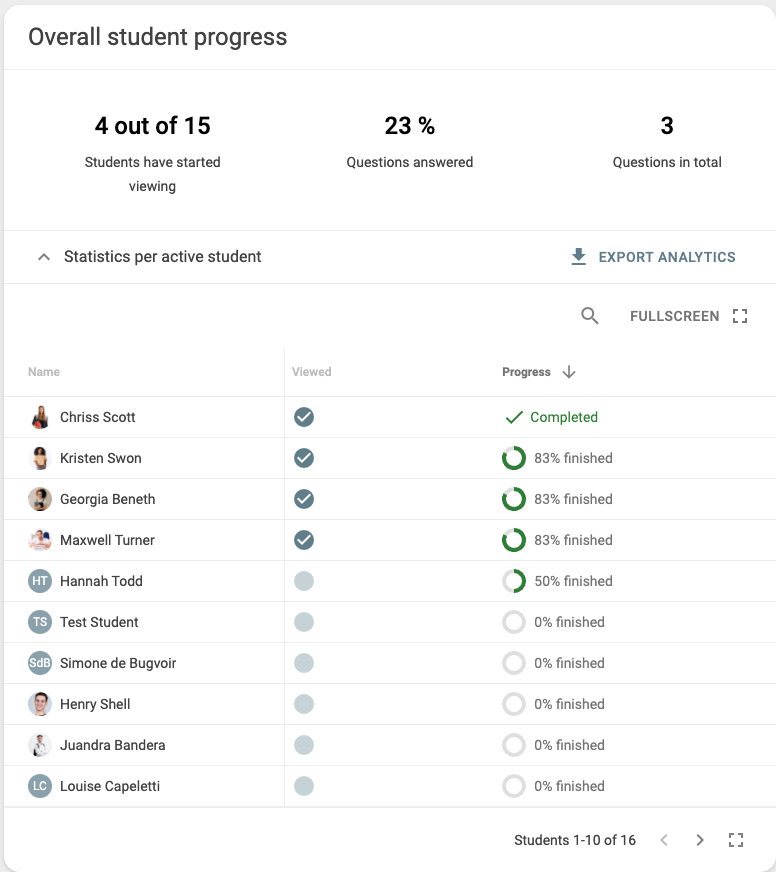Image resolution: width=776 pixels, height=872 pixels.
Task: Click viewed indicator for Hannah Todd
Action: [304, 581]
